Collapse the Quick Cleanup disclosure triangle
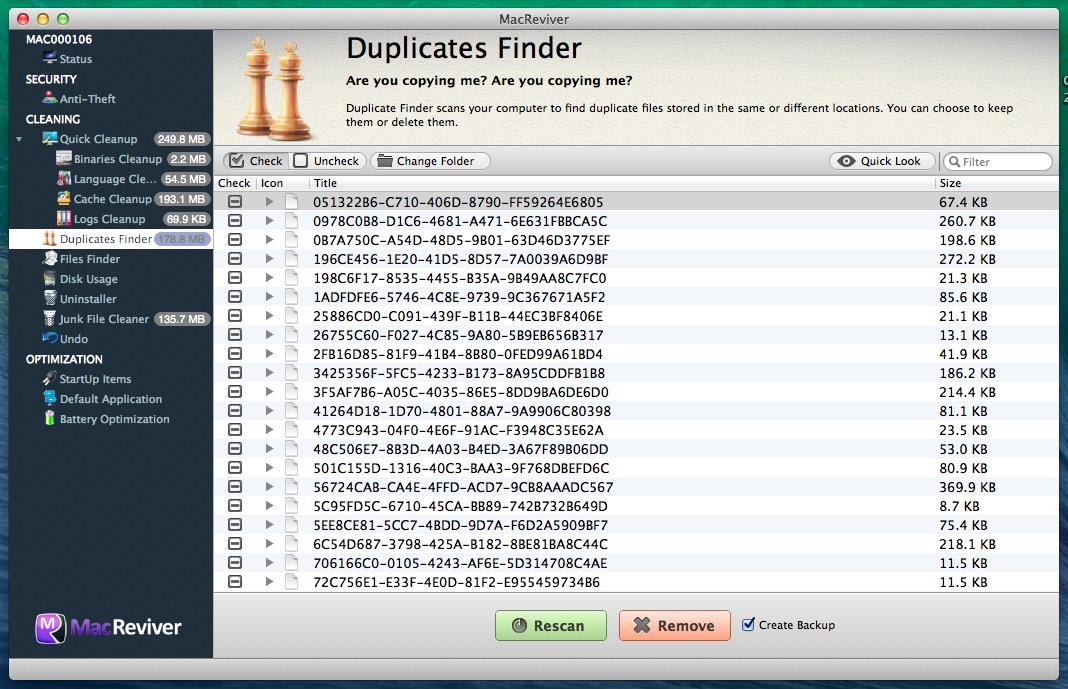The height and width of the screenshot is (689, 1068). (19, 139)
